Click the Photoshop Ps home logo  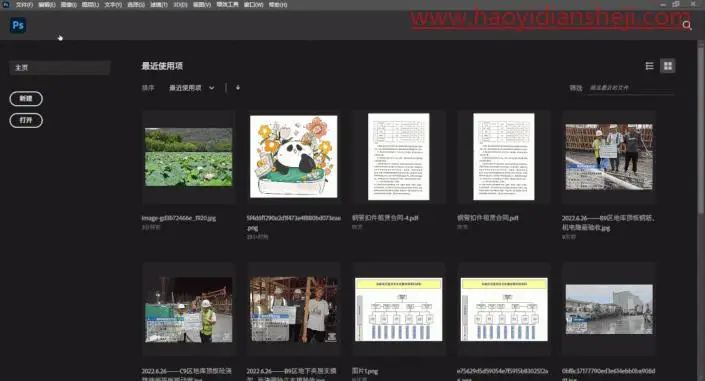pos(18,25)
